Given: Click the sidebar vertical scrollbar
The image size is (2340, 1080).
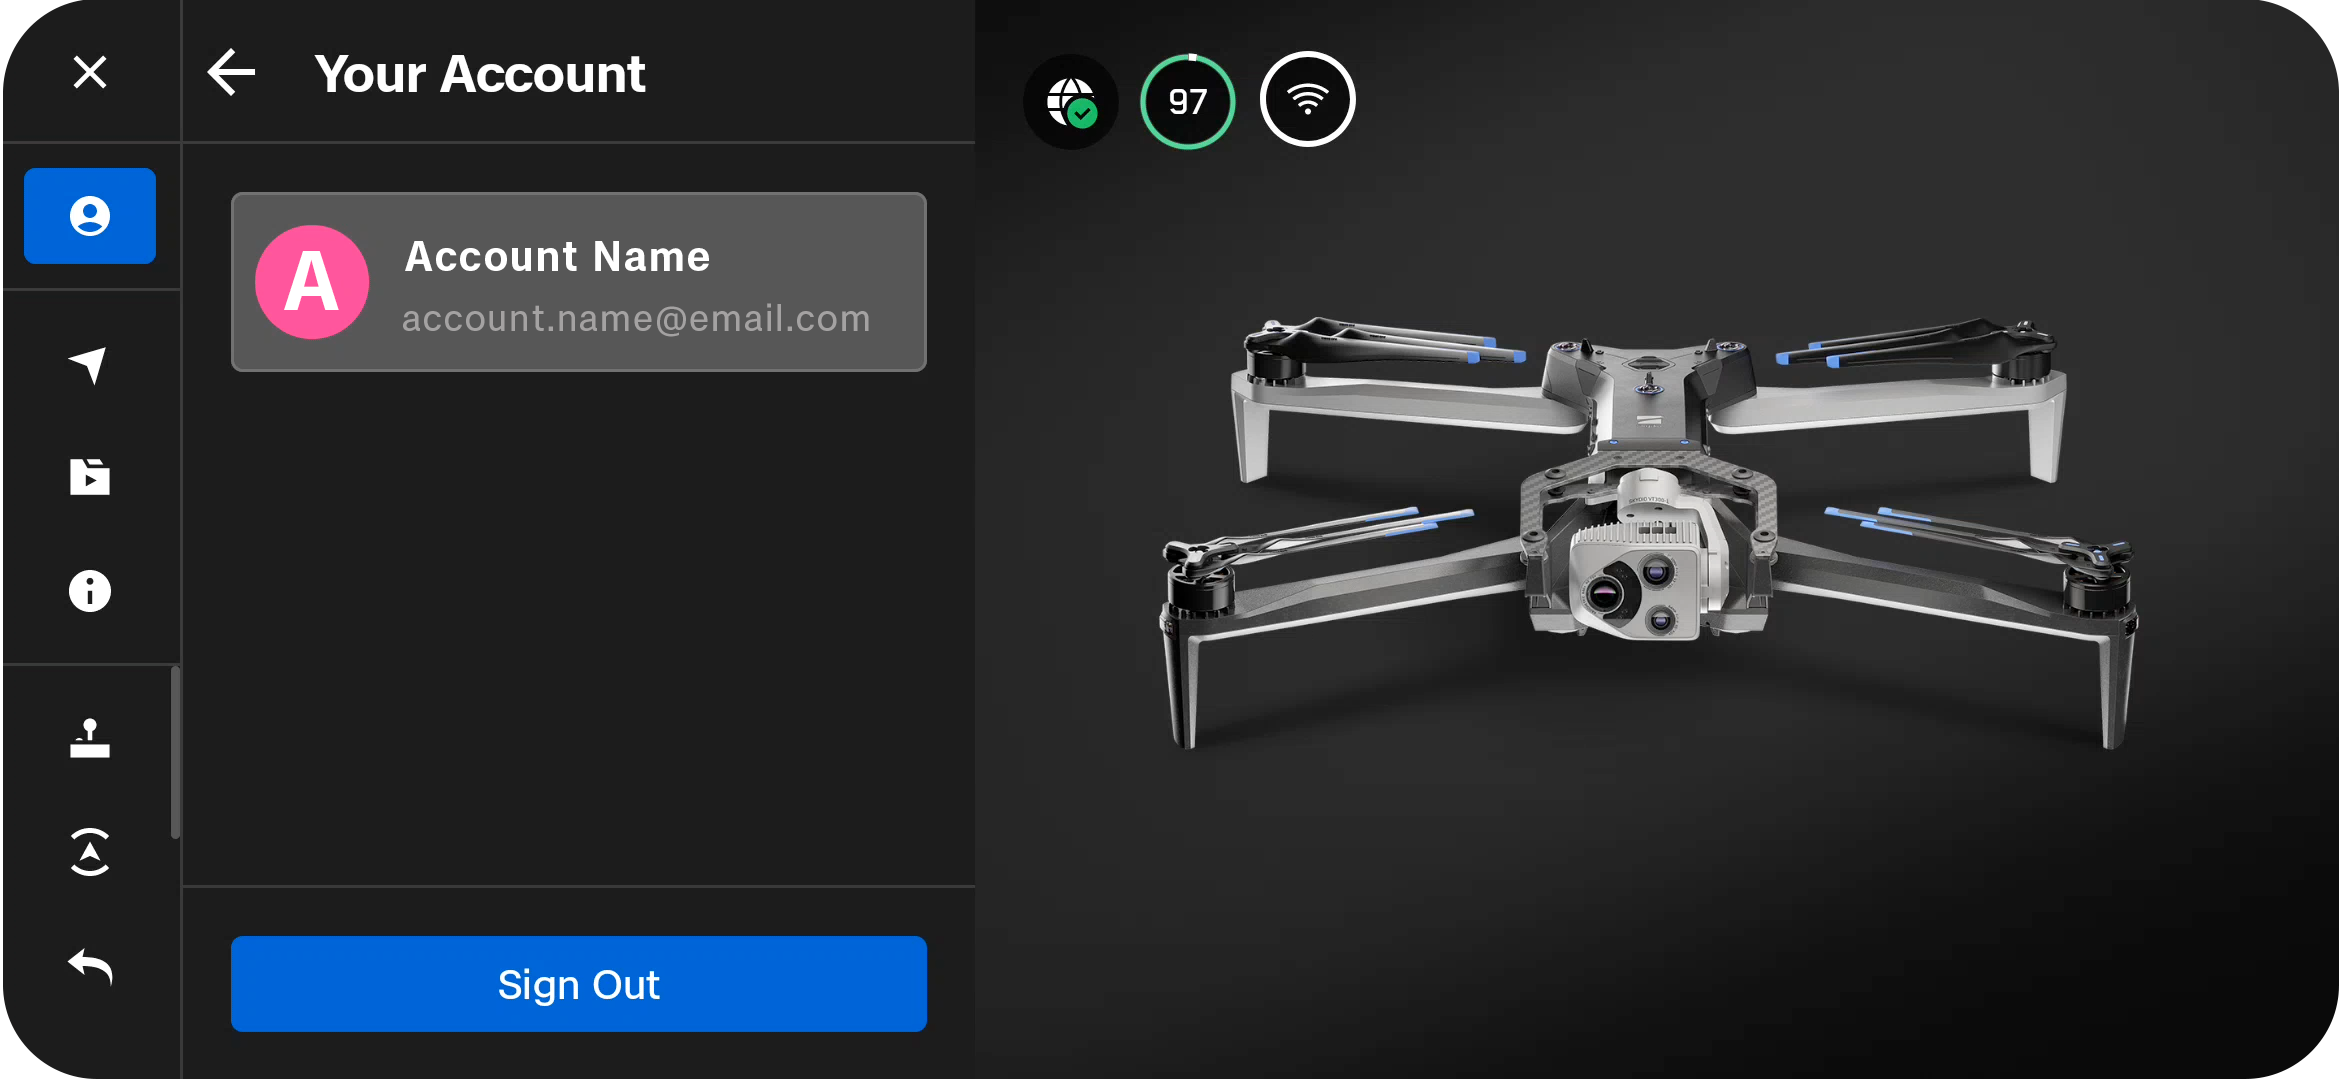Looking at the screenshot, I should tap(176, 753).
